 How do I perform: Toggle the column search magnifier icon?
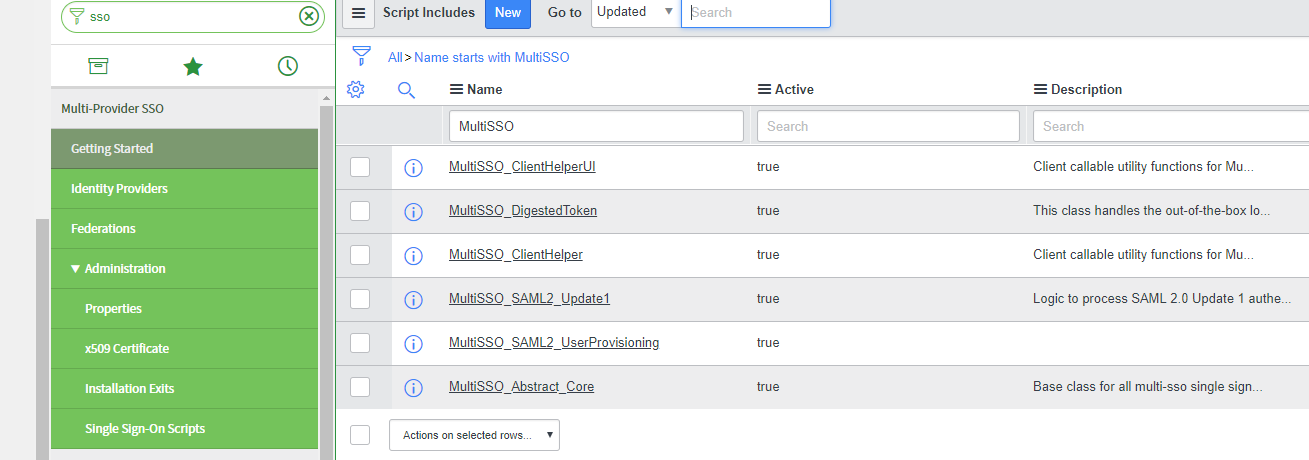406,89
